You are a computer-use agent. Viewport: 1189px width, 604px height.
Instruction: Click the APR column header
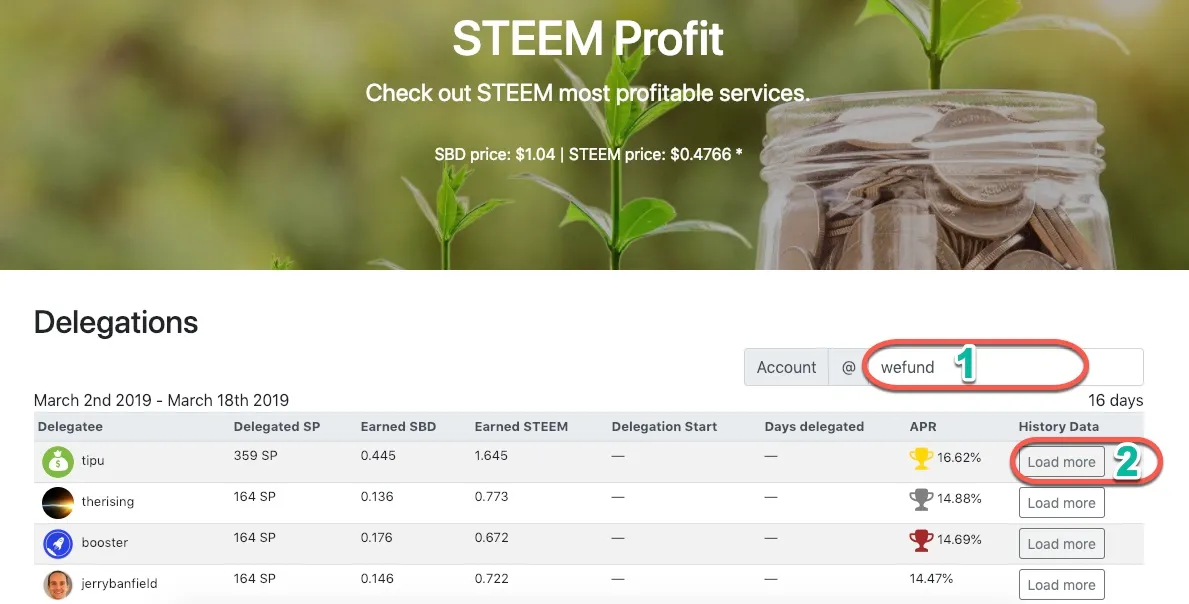[x=923, y=427]
